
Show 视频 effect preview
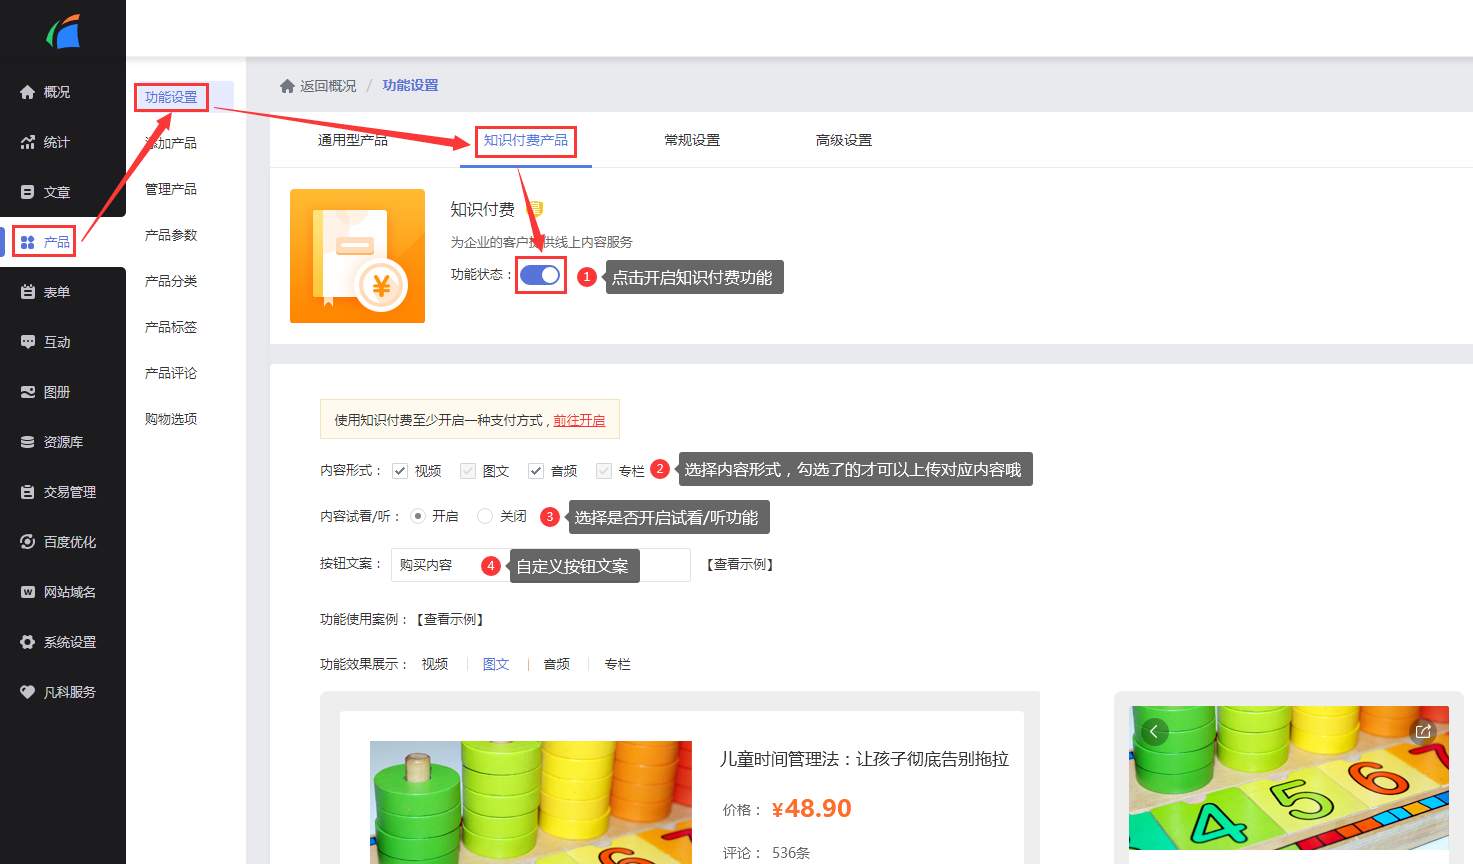435,664
